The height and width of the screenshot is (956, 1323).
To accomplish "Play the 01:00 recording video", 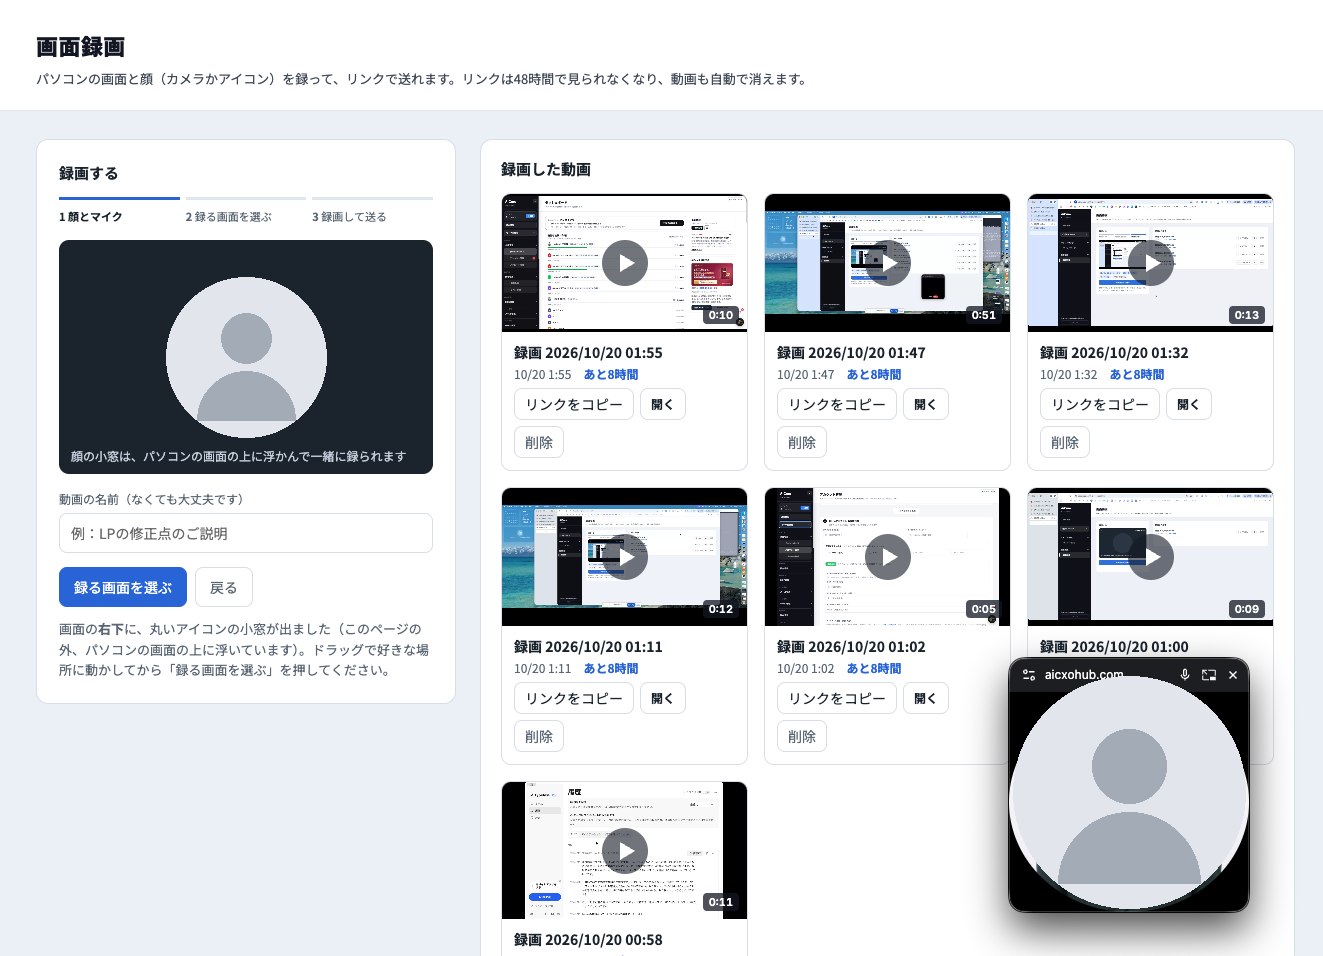I will 1151,557.
